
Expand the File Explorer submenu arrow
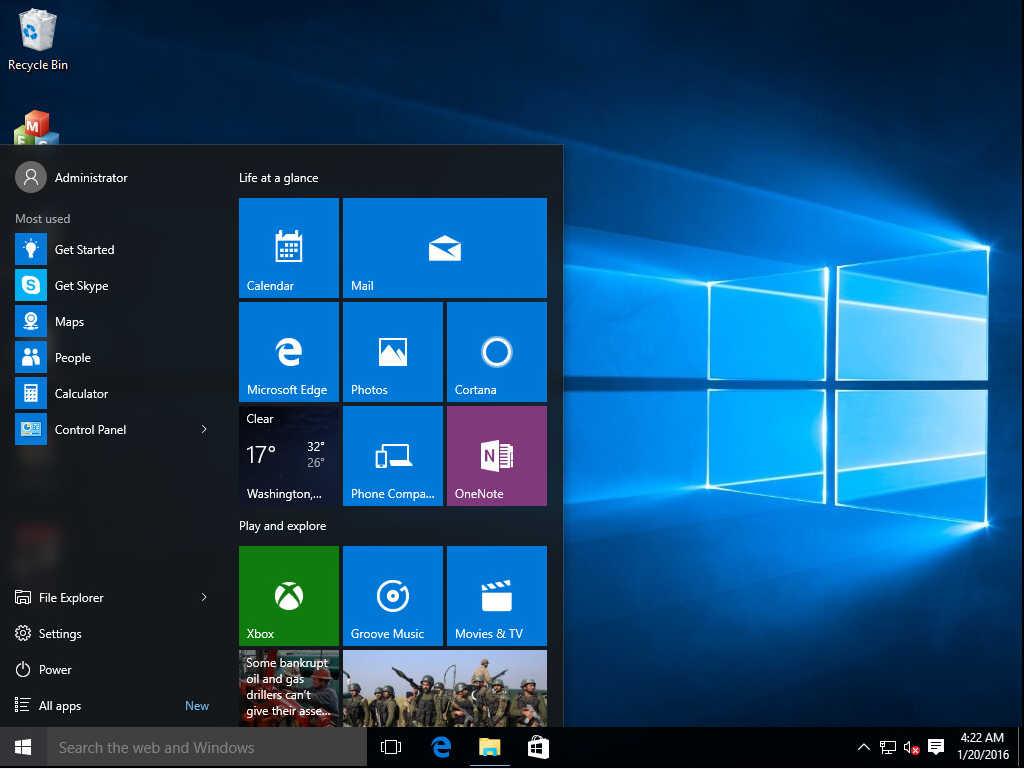(203, 597)
